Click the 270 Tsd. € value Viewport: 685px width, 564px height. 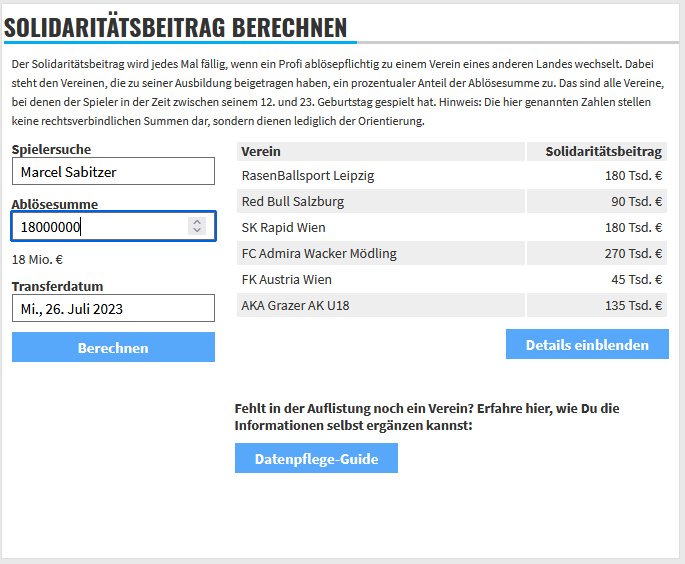633,253
